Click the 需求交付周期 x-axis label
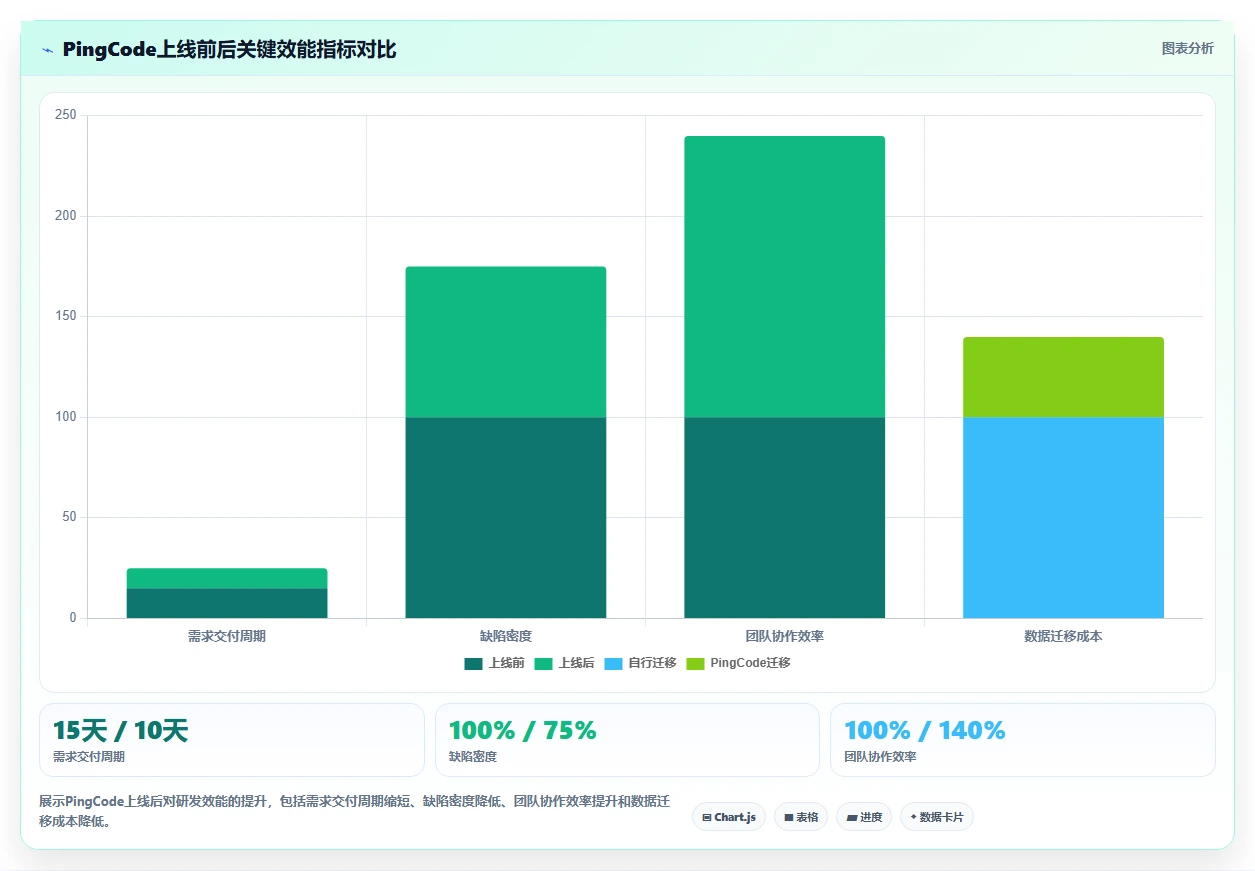This screenshot has width=1255, height=871. click(227, 636)
